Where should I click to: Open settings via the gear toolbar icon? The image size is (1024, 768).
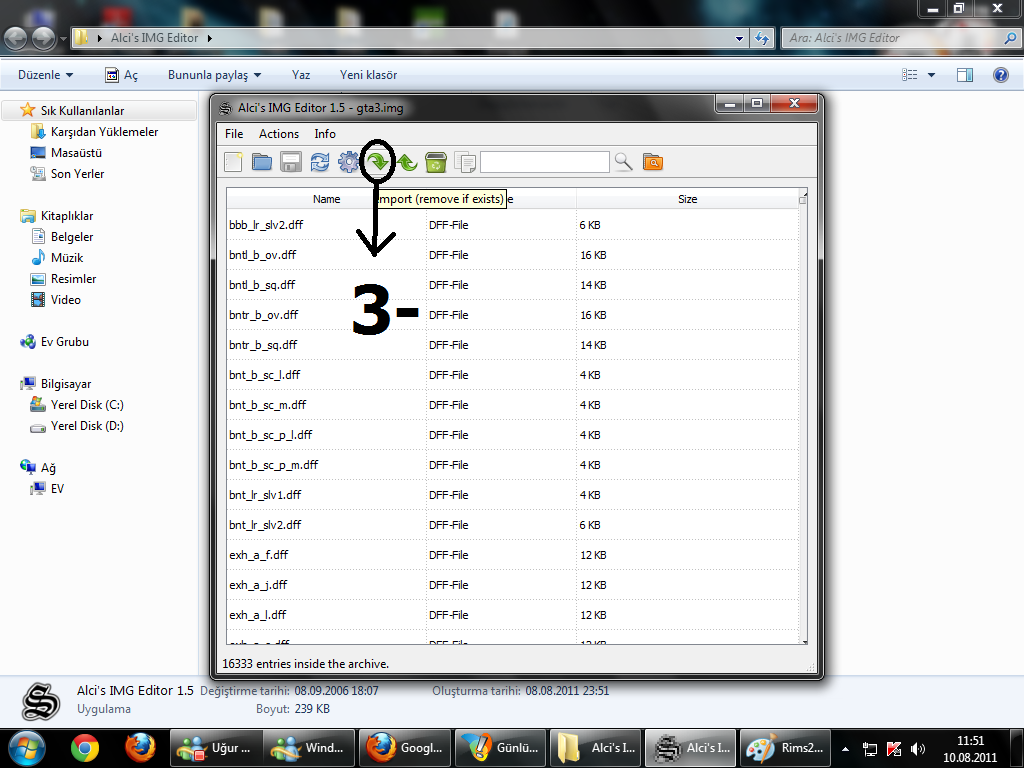348,162
